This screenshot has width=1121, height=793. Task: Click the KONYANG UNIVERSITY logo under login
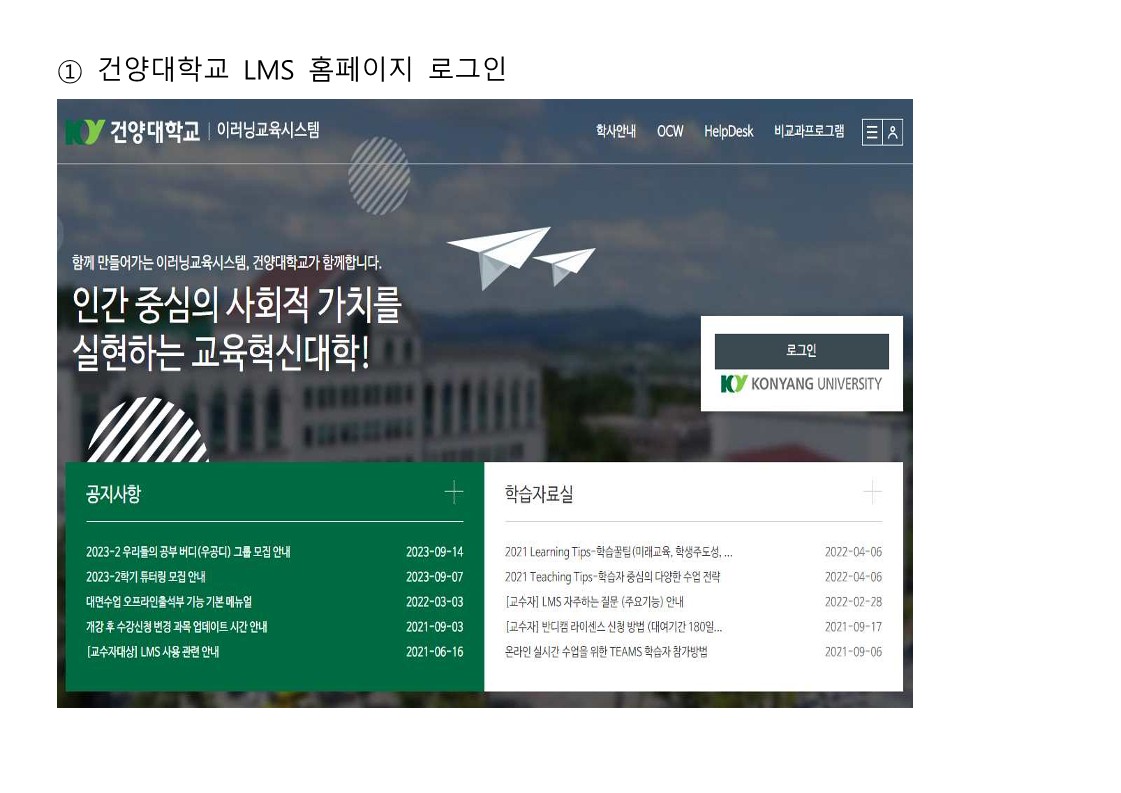click(801, 384)
